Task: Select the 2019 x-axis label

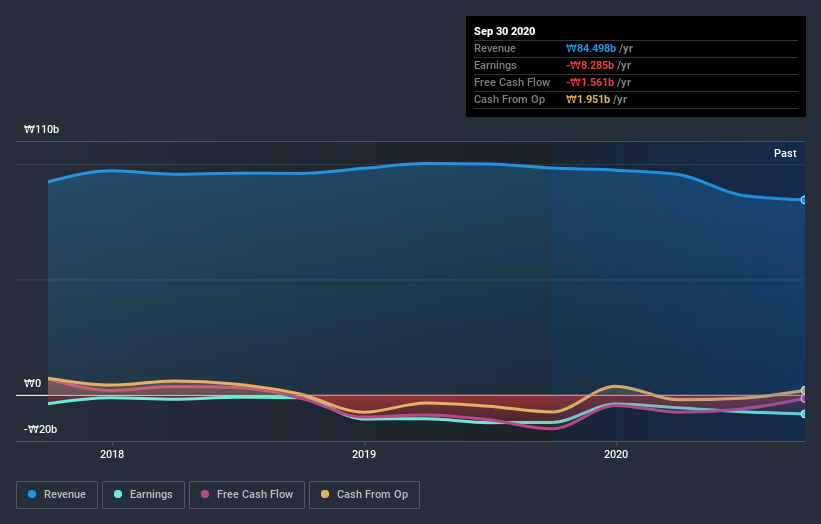Action: pyautogui.click(x=364, y=454)
